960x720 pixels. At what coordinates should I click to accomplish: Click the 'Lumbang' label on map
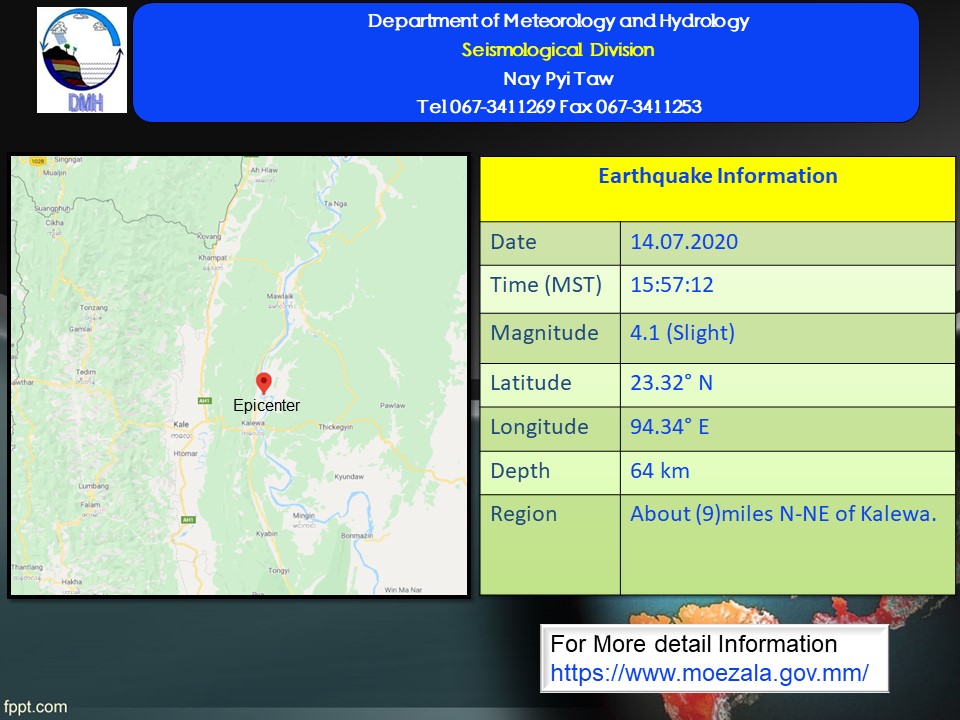point(93,486)
